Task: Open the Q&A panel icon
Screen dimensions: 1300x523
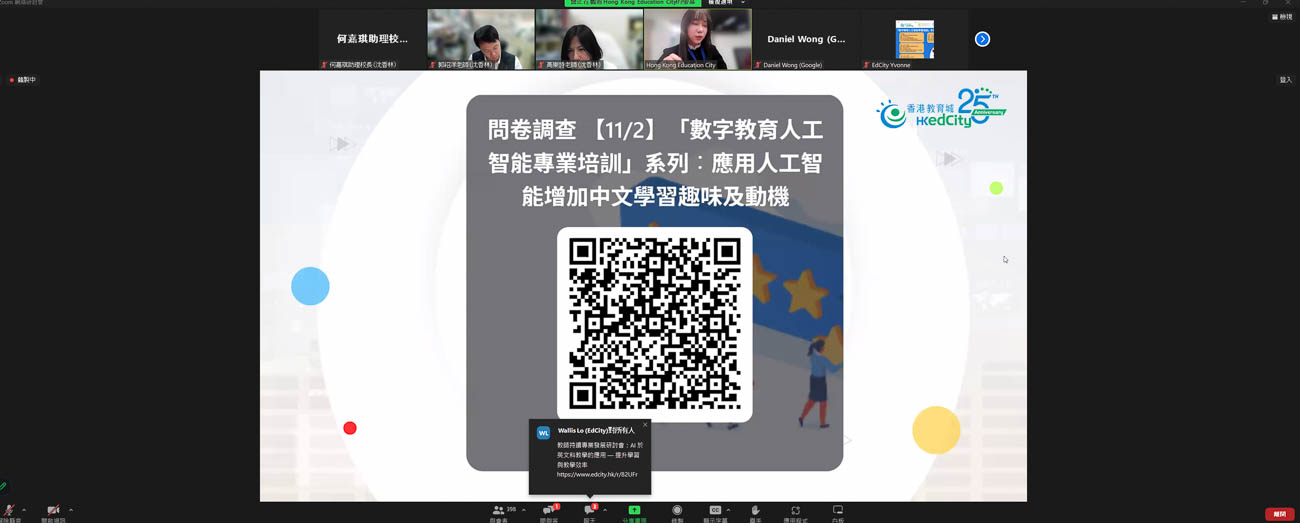Action: point(548,511)
